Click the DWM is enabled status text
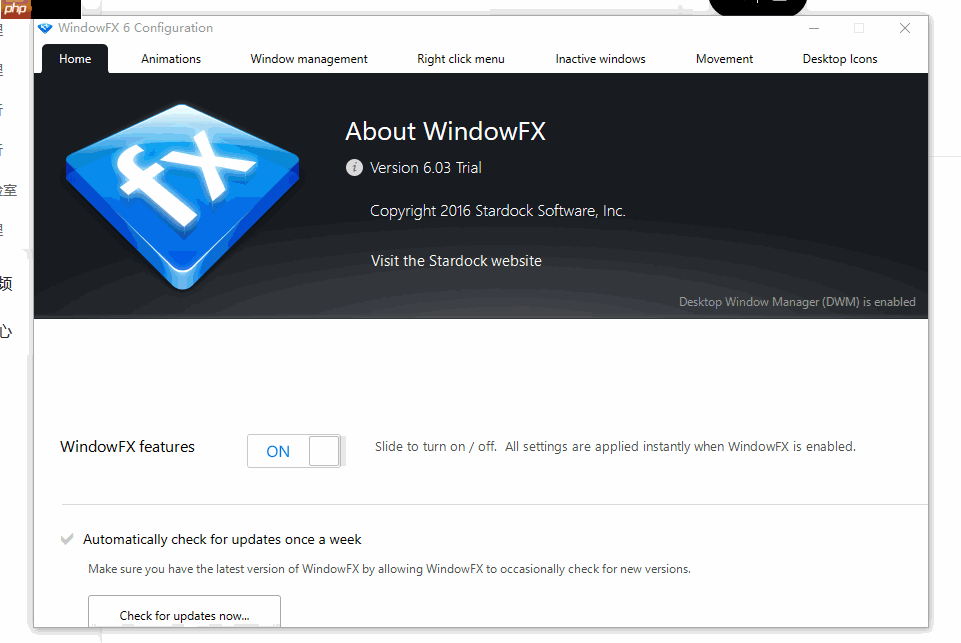 pos(797,302)
